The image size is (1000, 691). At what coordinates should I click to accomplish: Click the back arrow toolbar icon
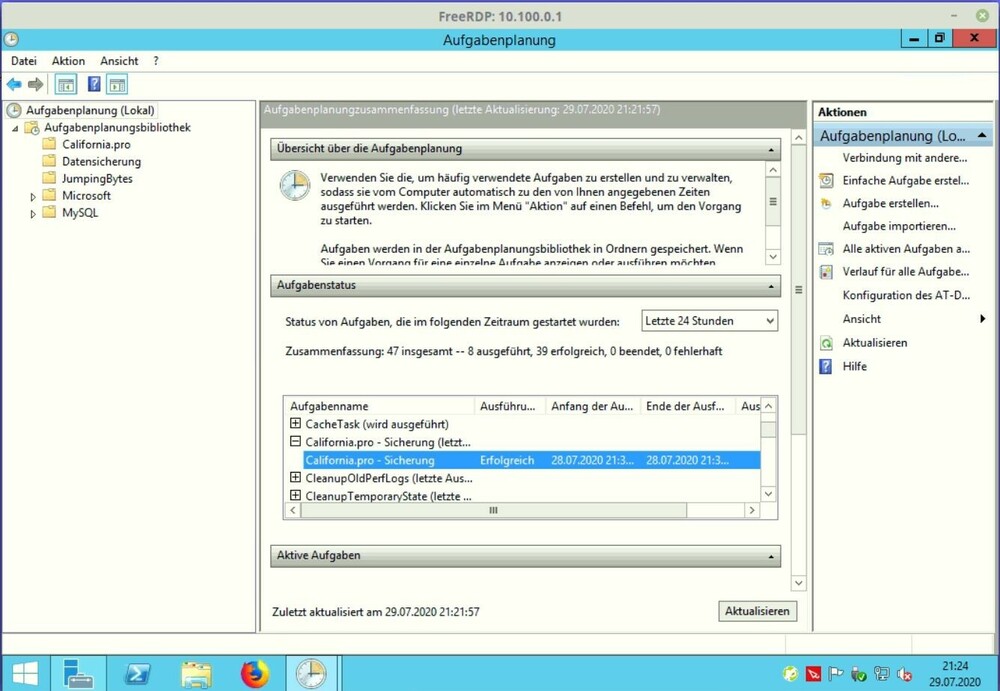14,85
